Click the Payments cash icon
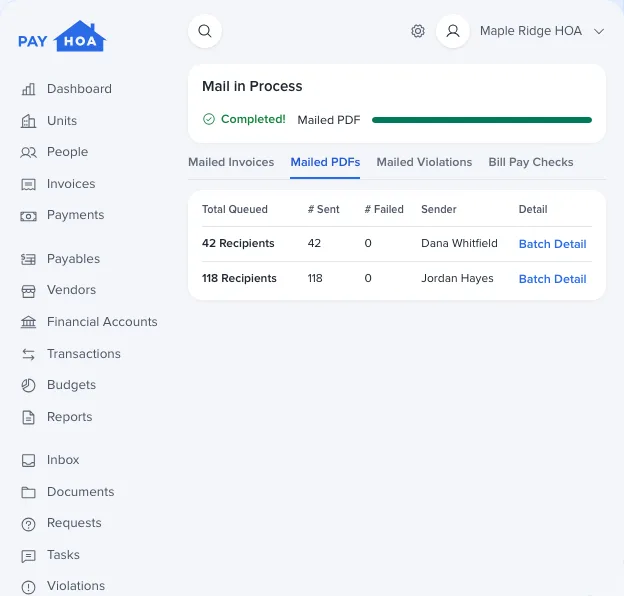Viewport: 624px width, 596px height. (x=28, y=216)
